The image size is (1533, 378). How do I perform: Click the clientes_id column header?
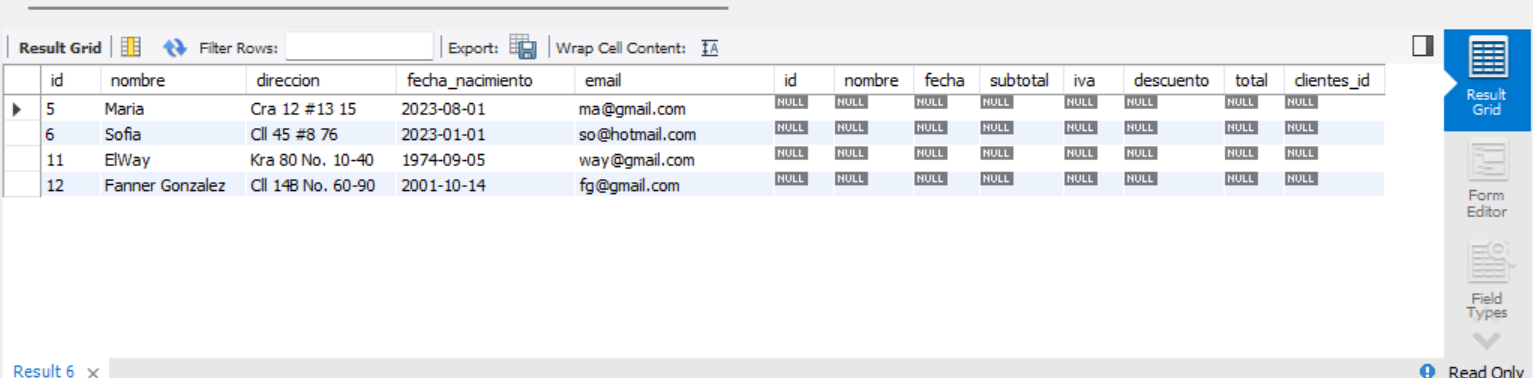[x=1334, y=80]
